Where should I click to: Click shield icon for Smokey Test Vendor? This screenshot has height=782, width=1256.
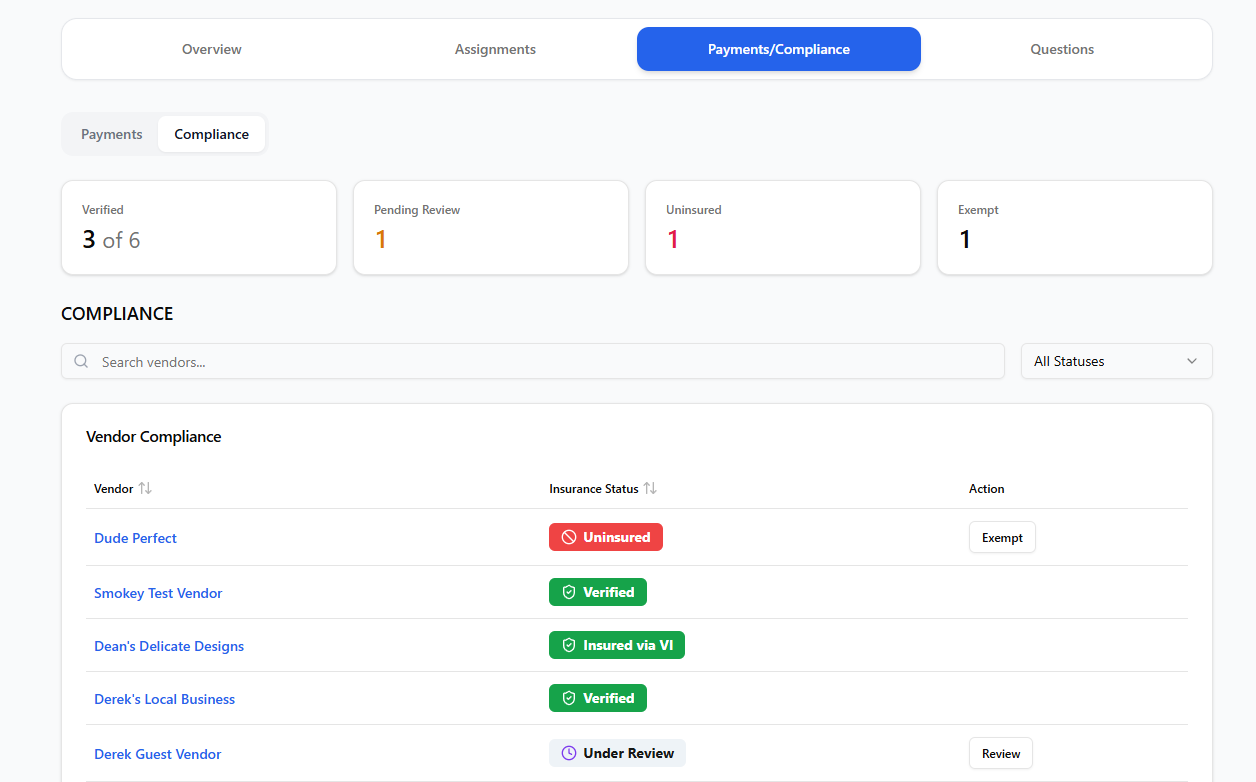[569, 592]
